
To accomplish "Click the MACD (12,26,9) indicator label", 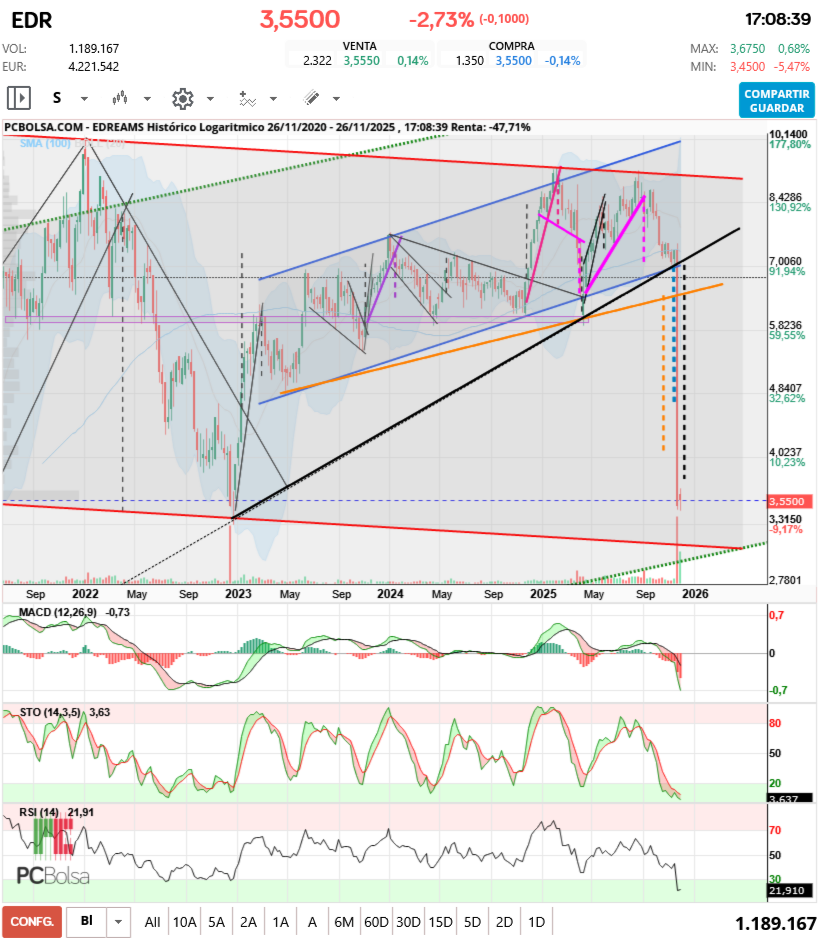I will tap(58, 611).
